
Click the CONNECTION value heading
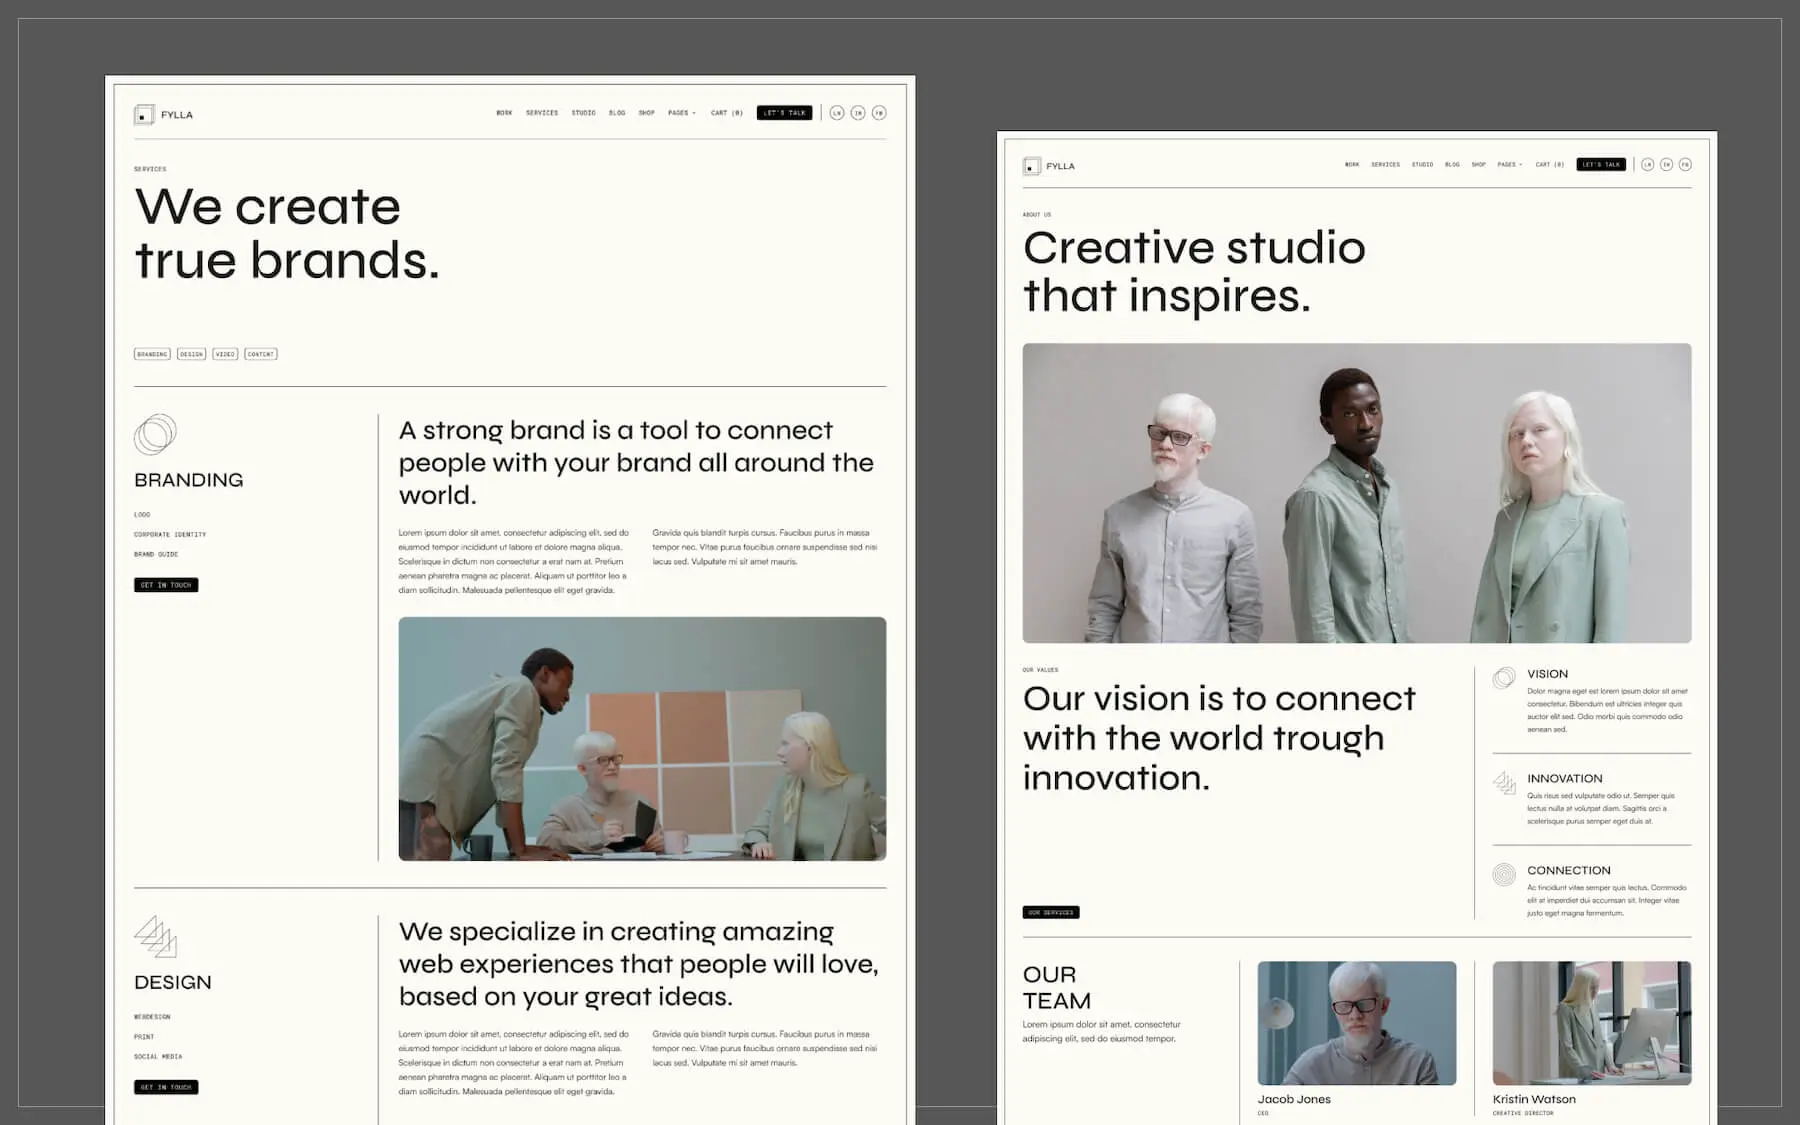(x=1569, y=870)
